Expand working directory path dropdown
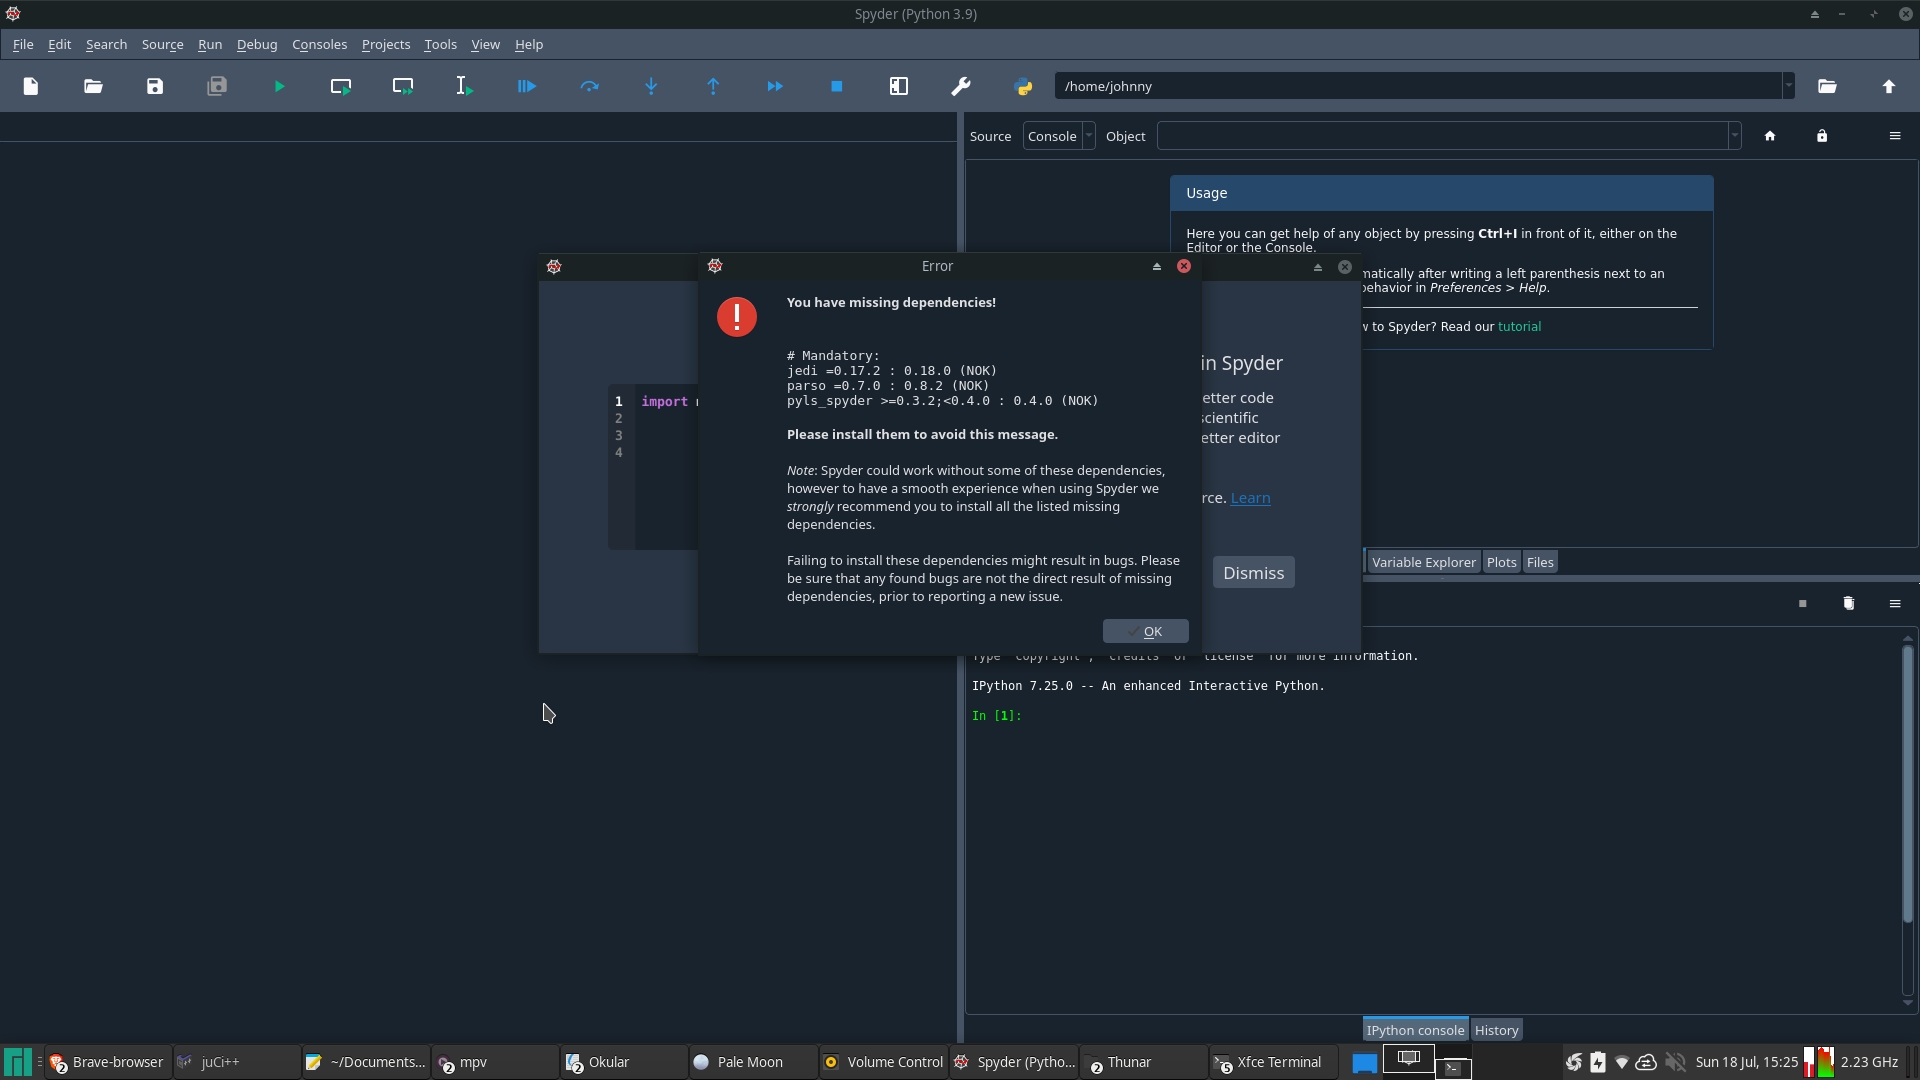The height and width of the screenshot is (1080, 1920). pos(1788,86)
